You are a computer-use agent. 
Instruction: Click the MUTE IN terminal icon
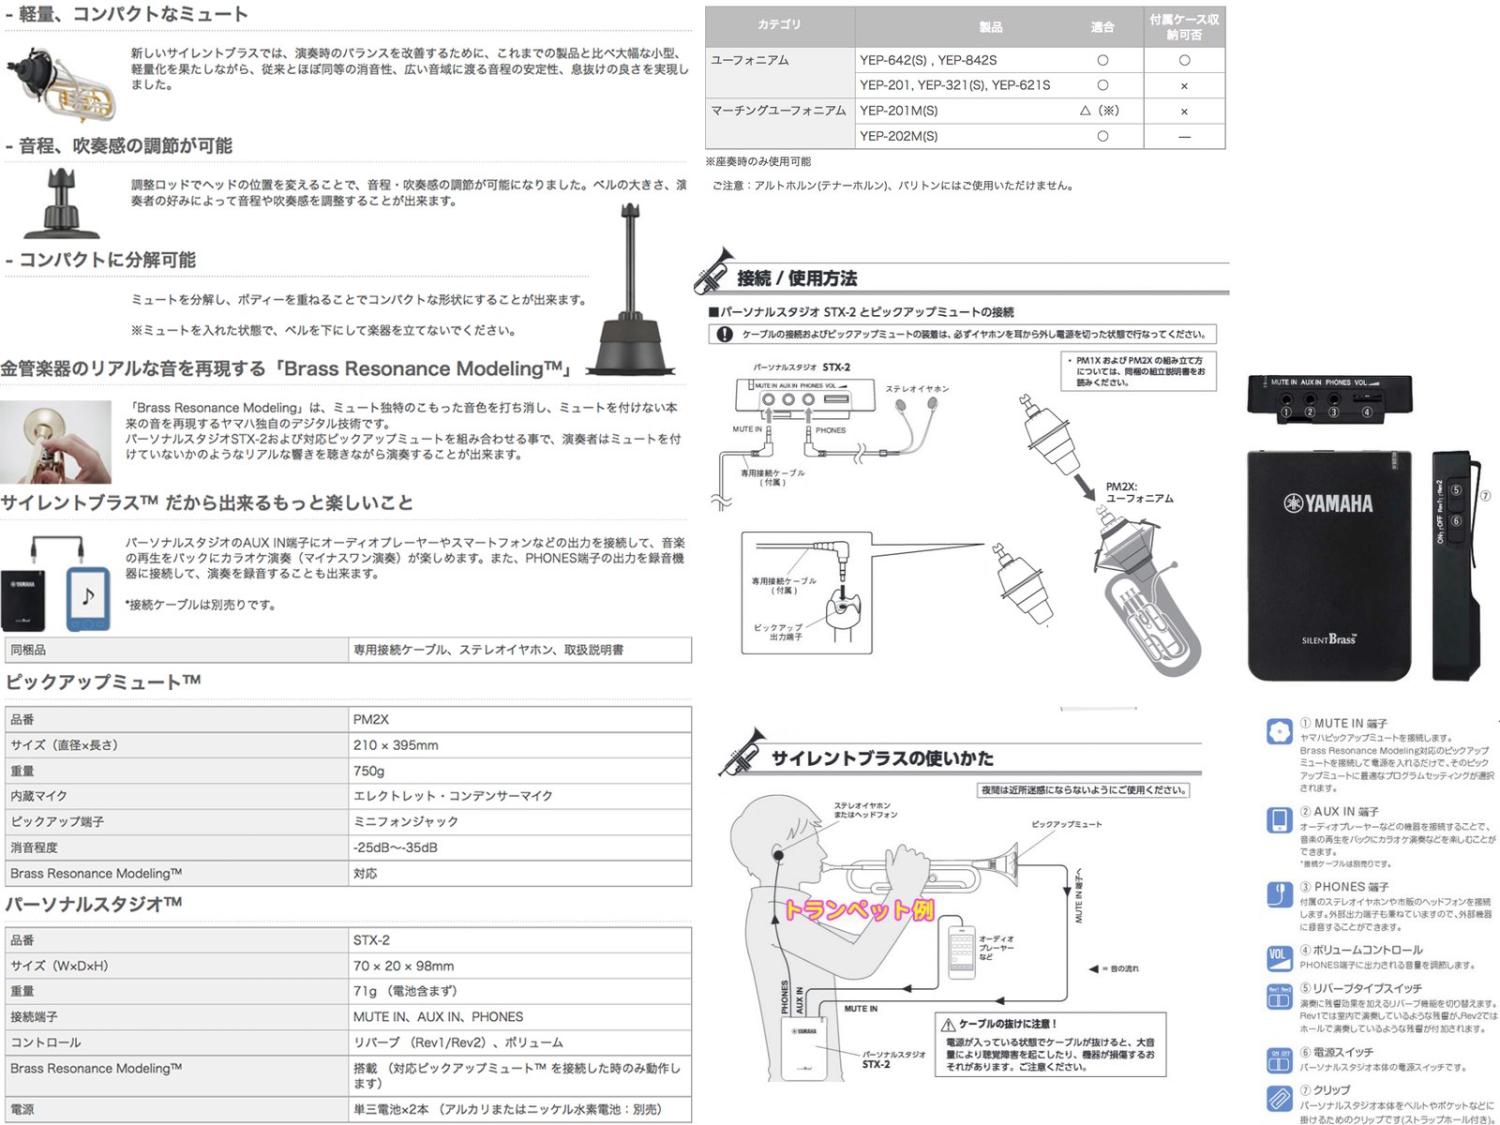[1279, 732]
